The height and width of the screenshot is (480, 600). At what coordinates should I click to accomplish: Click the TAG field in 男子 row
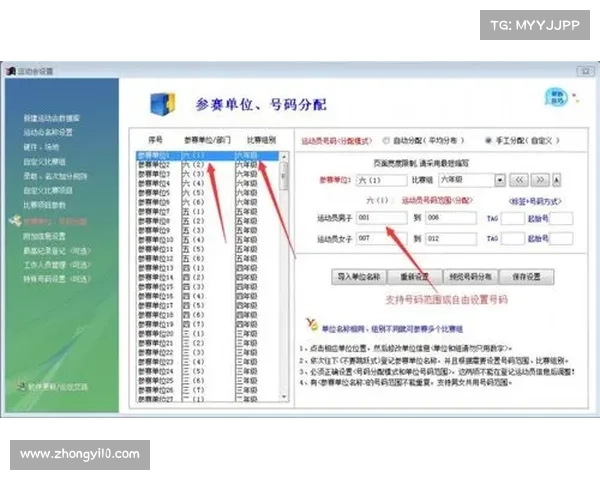[512, 218]
